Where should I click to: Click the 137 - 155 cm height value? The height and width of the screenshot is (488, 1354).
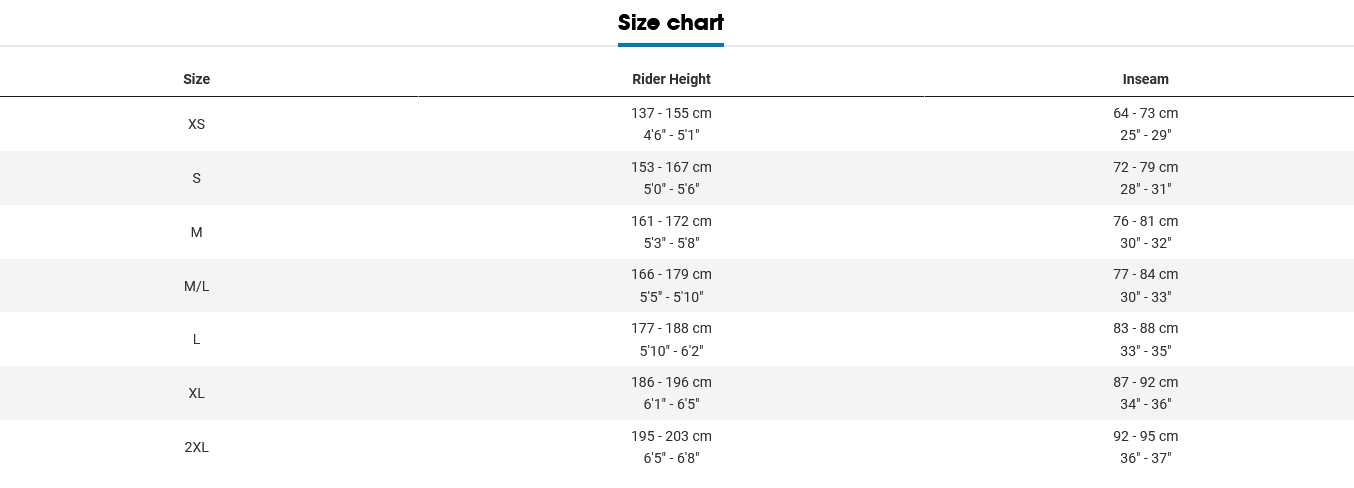[x=671, y=113]
